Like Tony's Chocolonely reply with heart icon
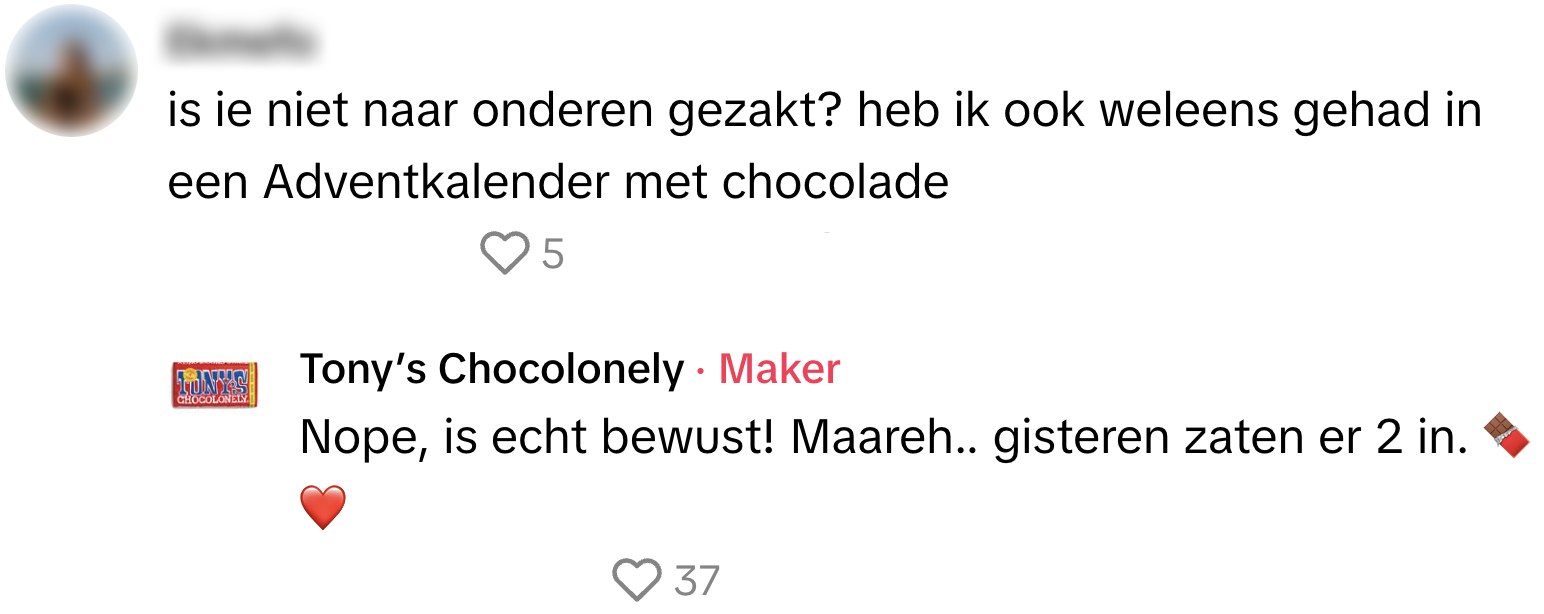The image size is (1544, 614). tap(636, 579)
